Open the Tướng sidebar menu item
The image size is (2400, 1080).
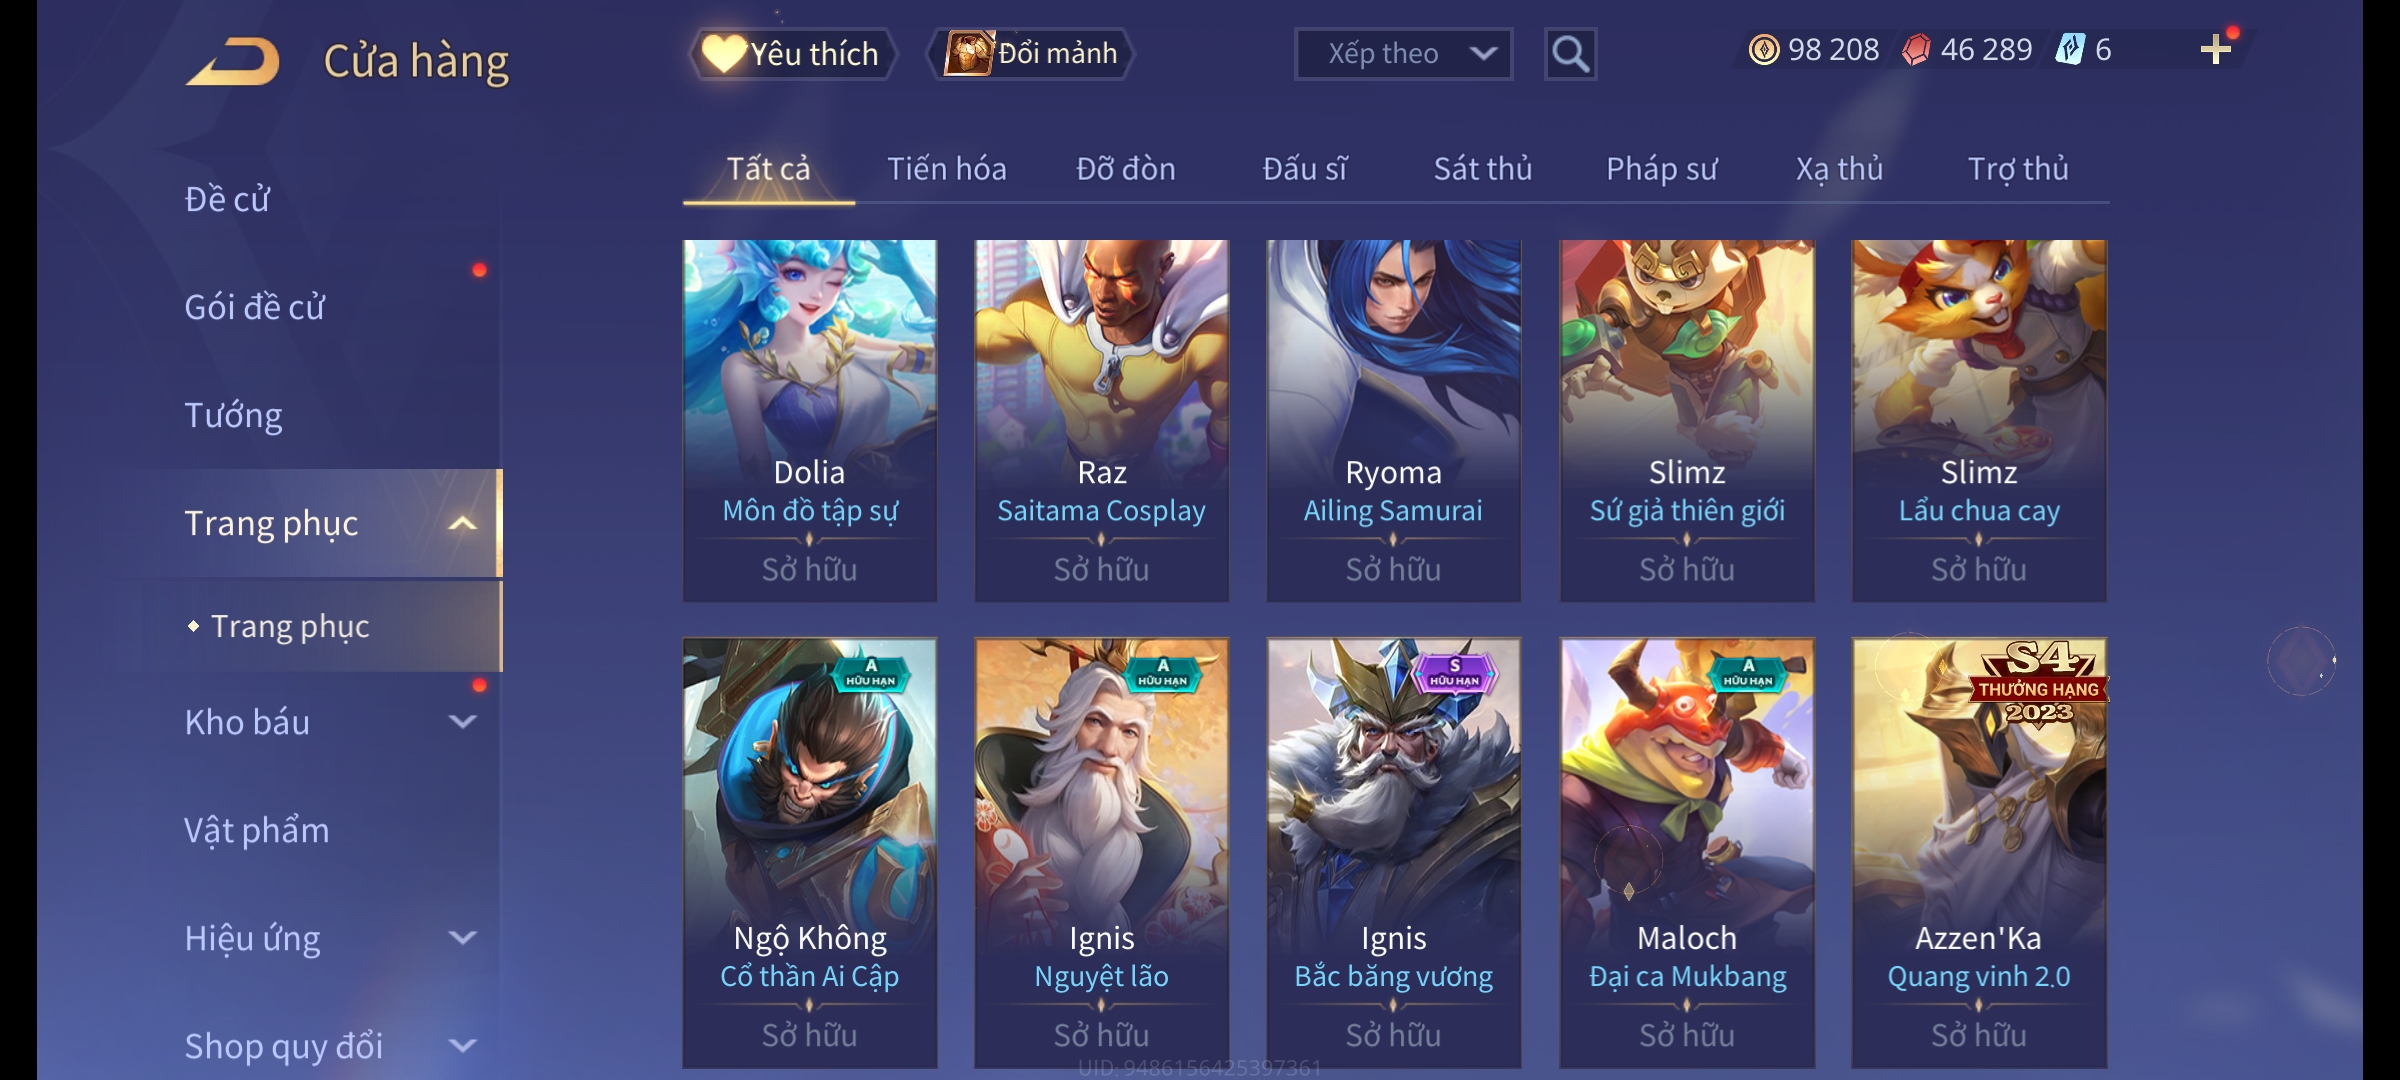[x=233, y=415]
